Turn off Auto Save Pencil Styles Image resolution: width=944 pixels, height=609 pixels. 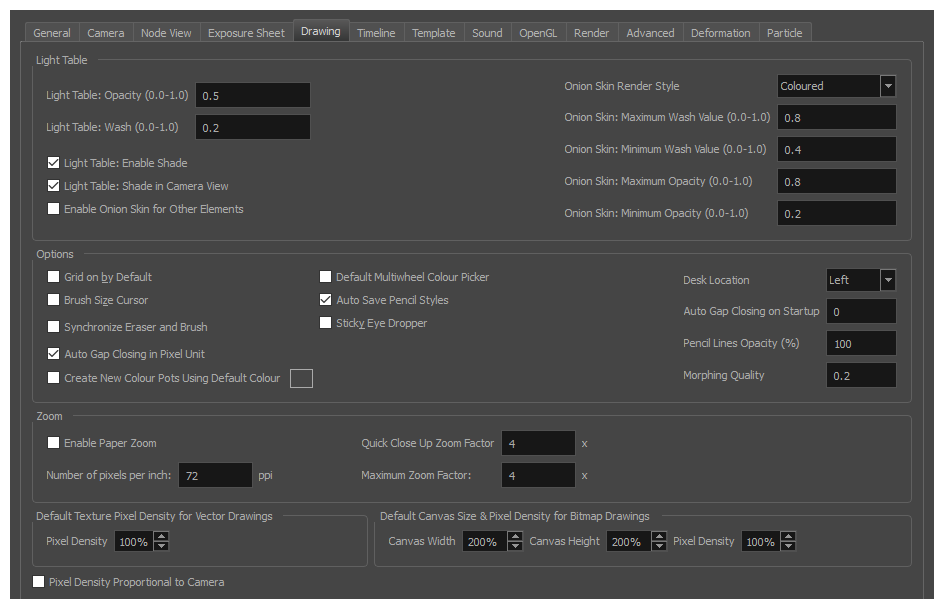[x=325, y=299]
